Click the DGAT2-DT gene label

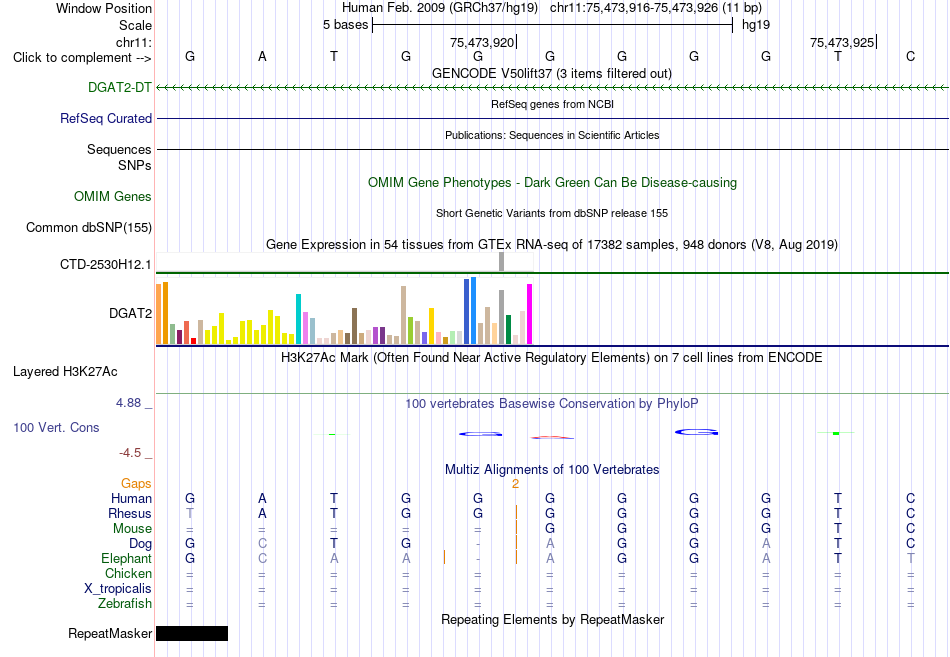[119, 87]
